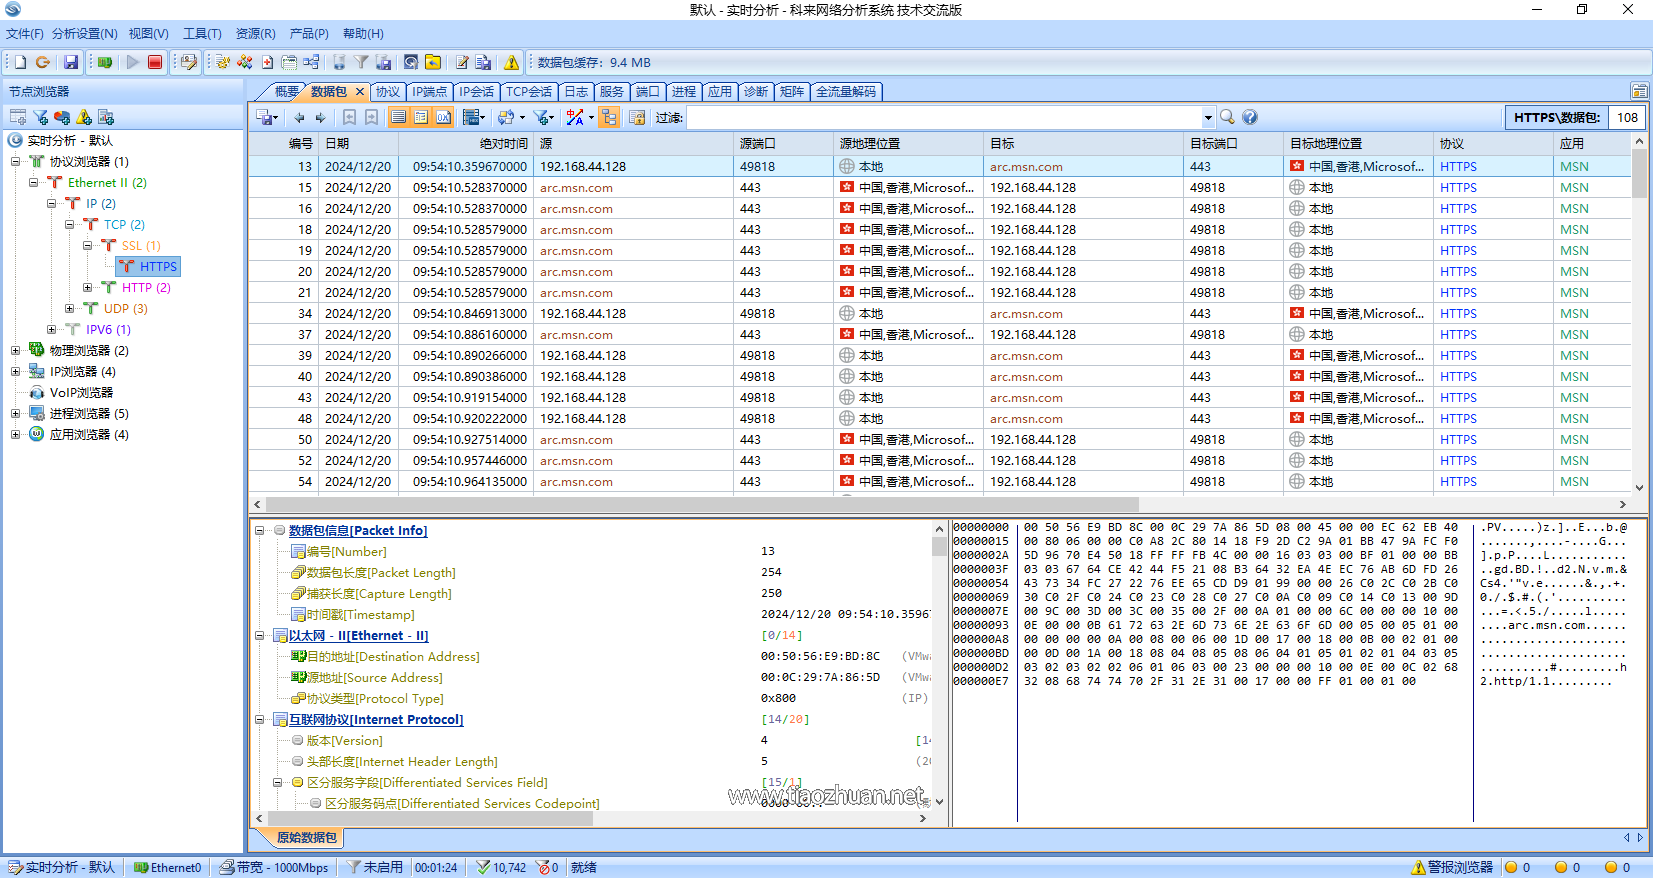Switch to the 矩阵 tab

coord(792,91)
